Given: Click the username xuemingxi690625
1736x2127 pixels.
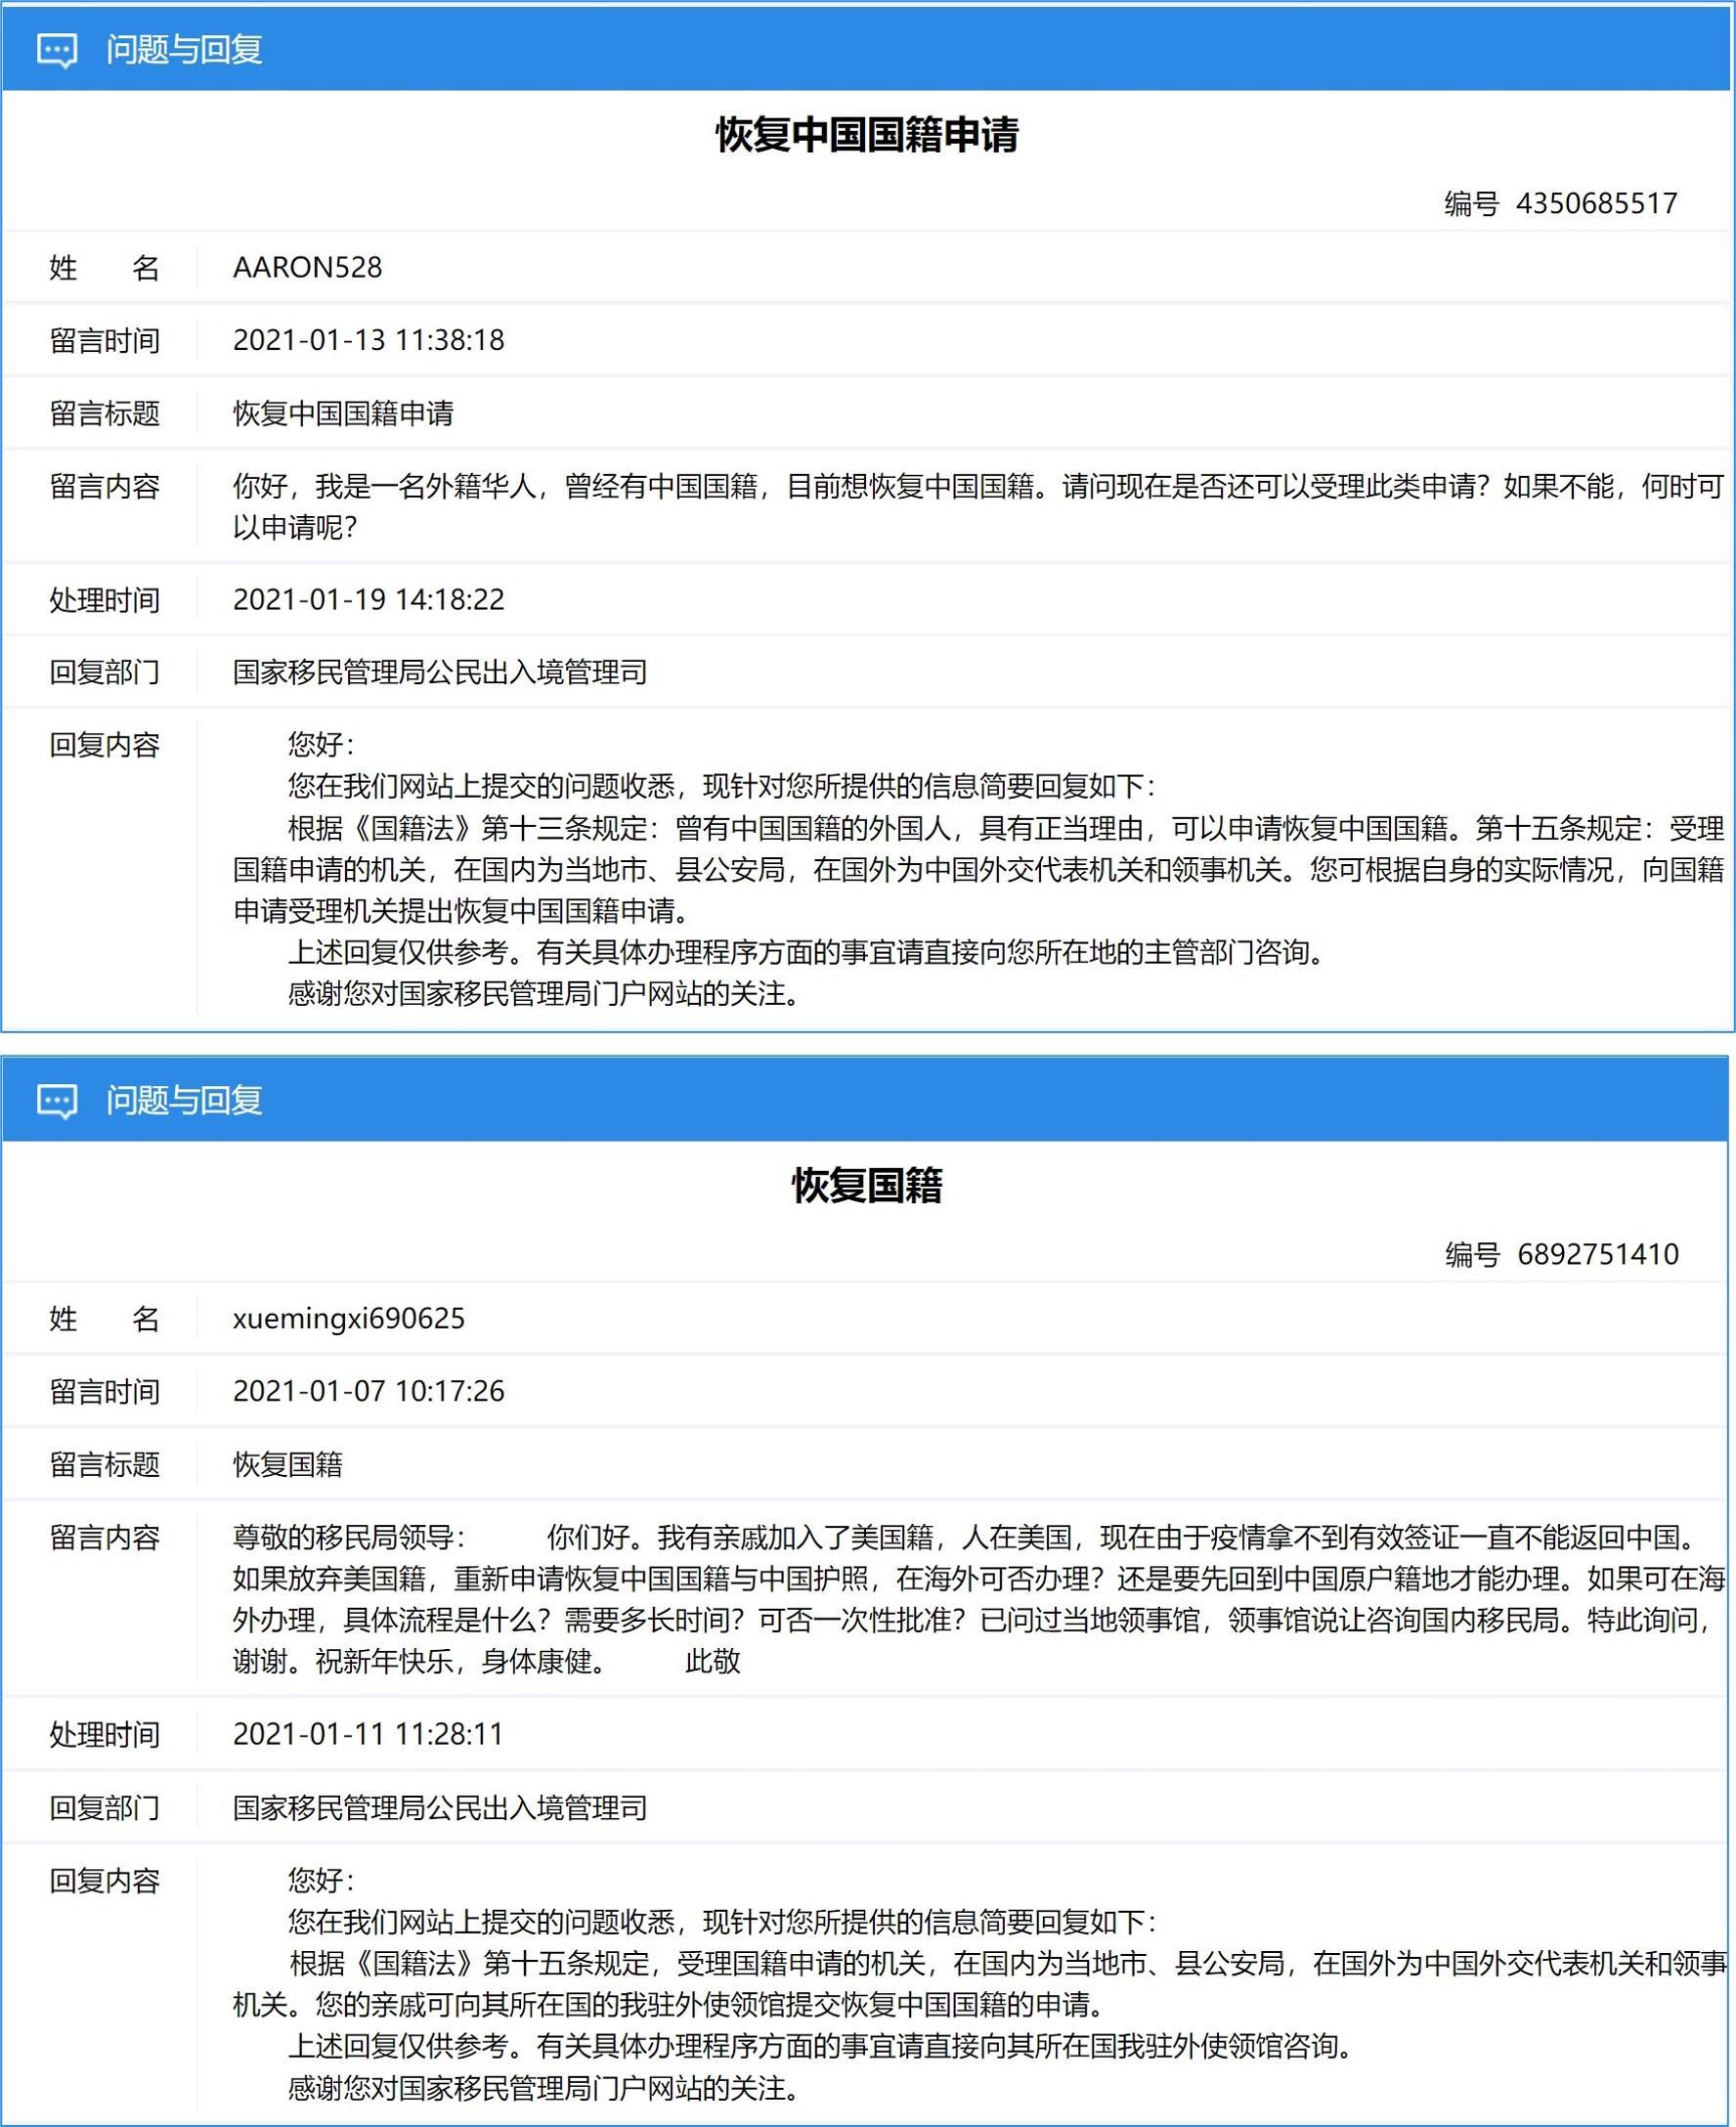Looking at the screenshot, I should (349, 1318).
